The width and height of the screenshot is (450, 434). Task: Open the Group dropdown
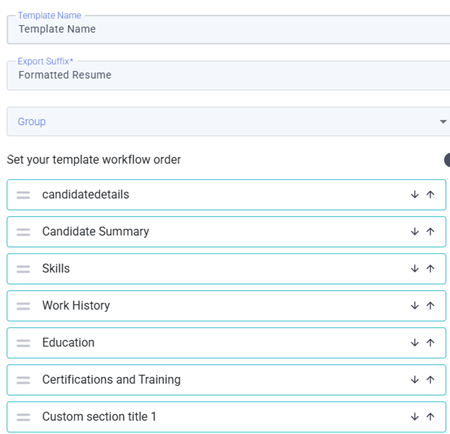pos(229,121)
